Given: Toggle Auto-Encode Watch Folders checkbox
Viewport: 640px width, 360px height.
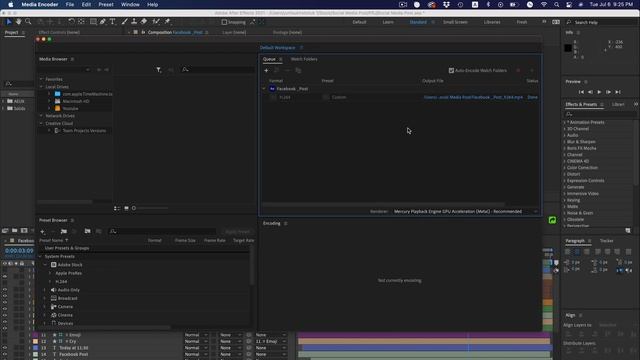Looking at the screenshot, I should tap(451, 71).
